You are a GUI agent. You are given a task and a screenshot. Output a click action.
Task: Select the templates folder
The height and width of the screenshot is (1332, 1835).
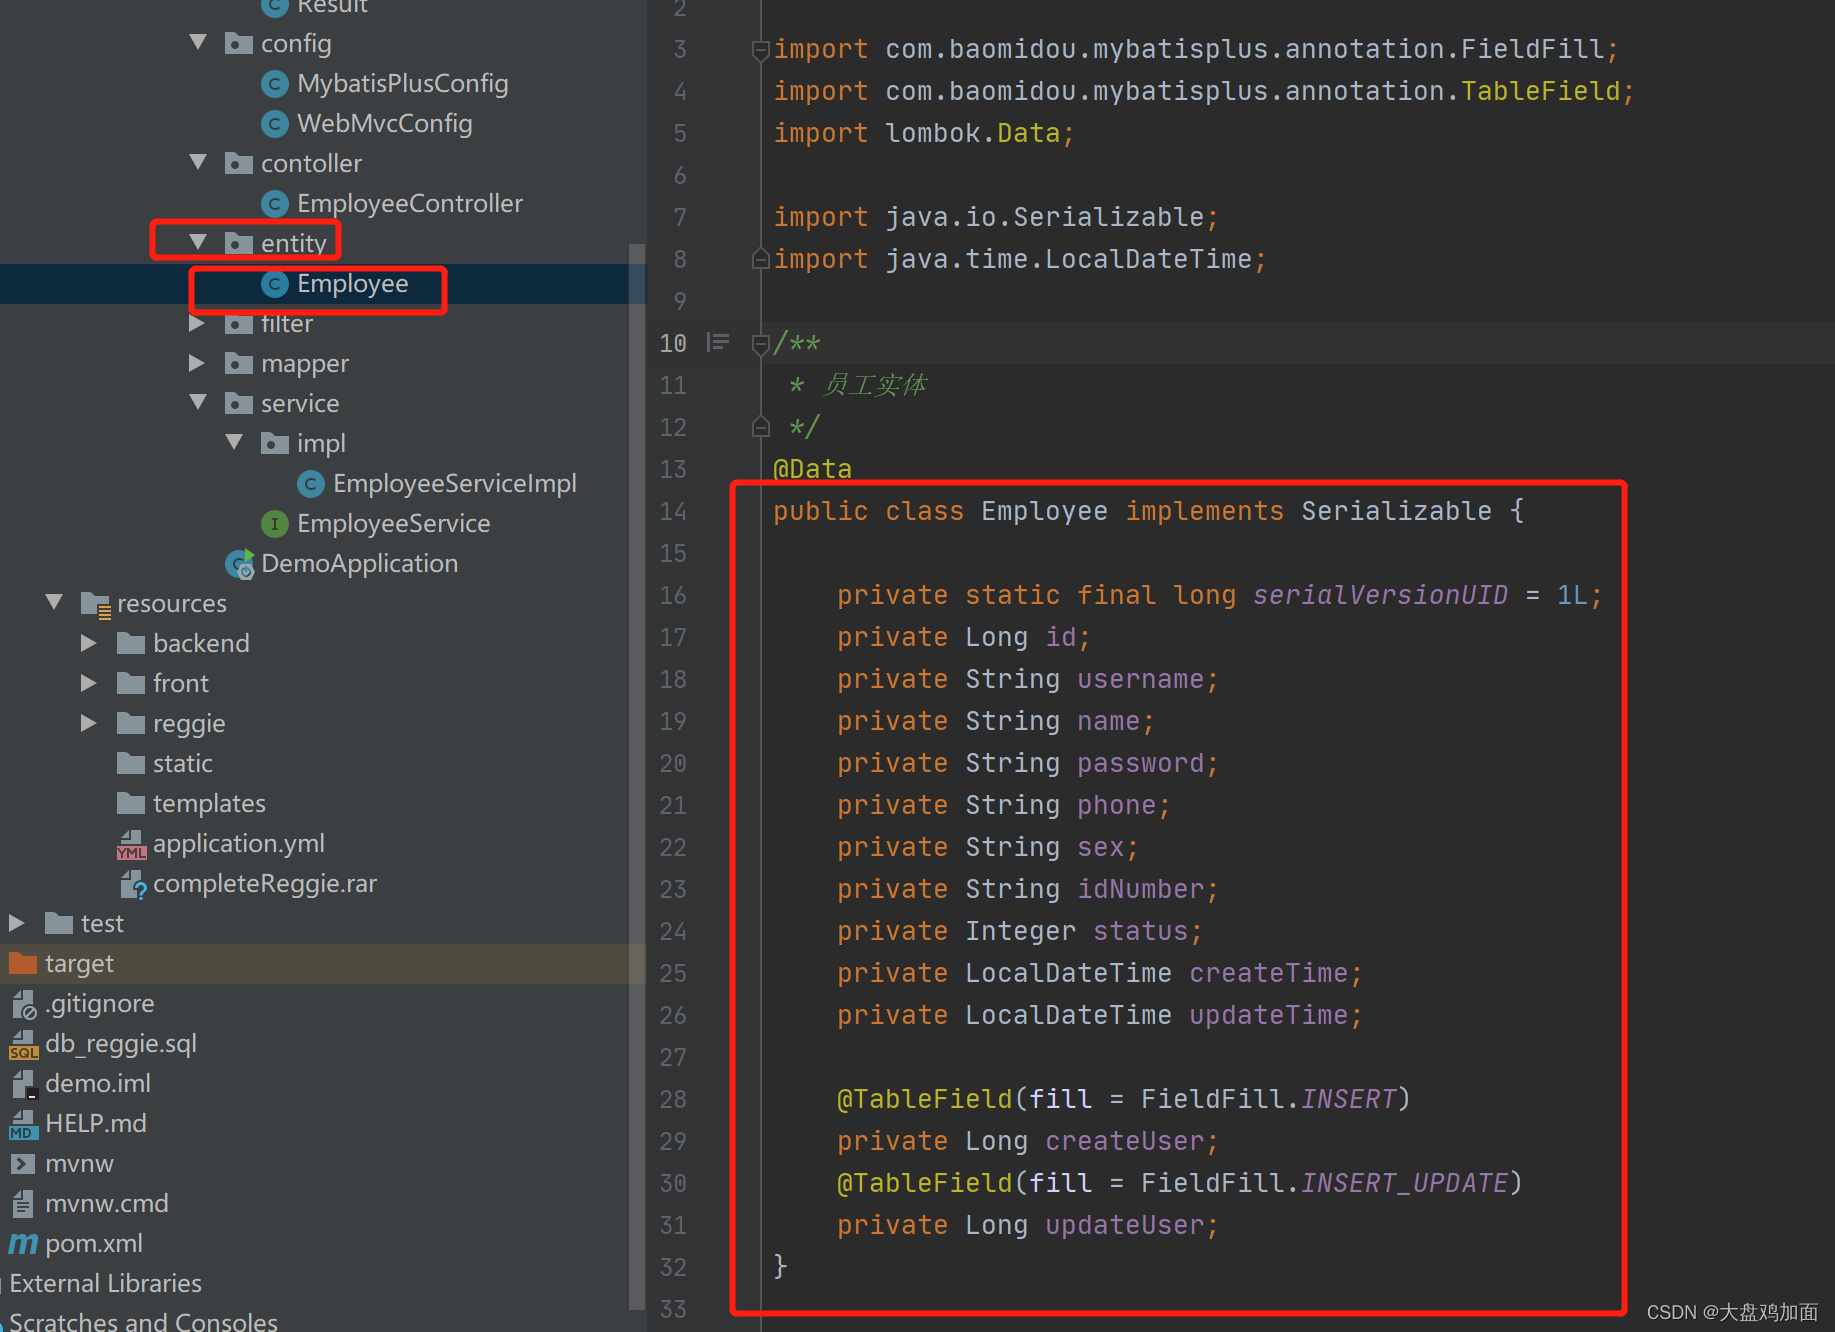point(209,804)
